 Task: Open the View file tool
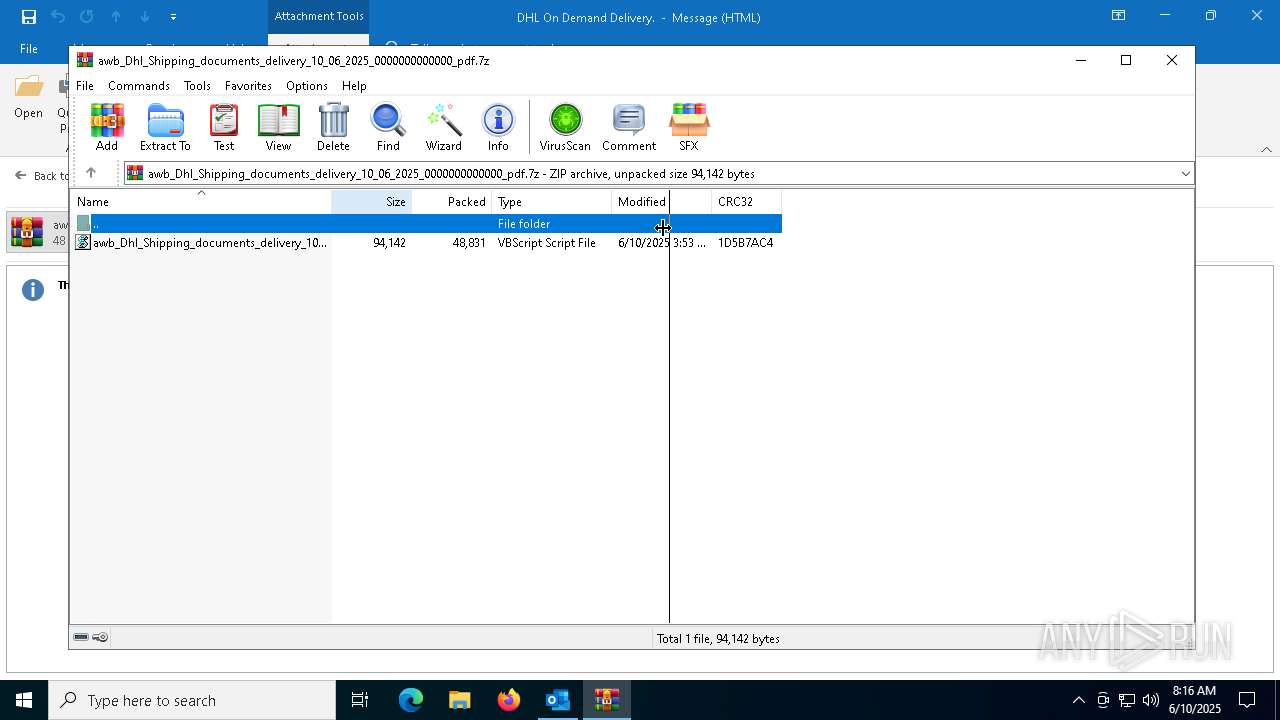click(x=278, y=127)
